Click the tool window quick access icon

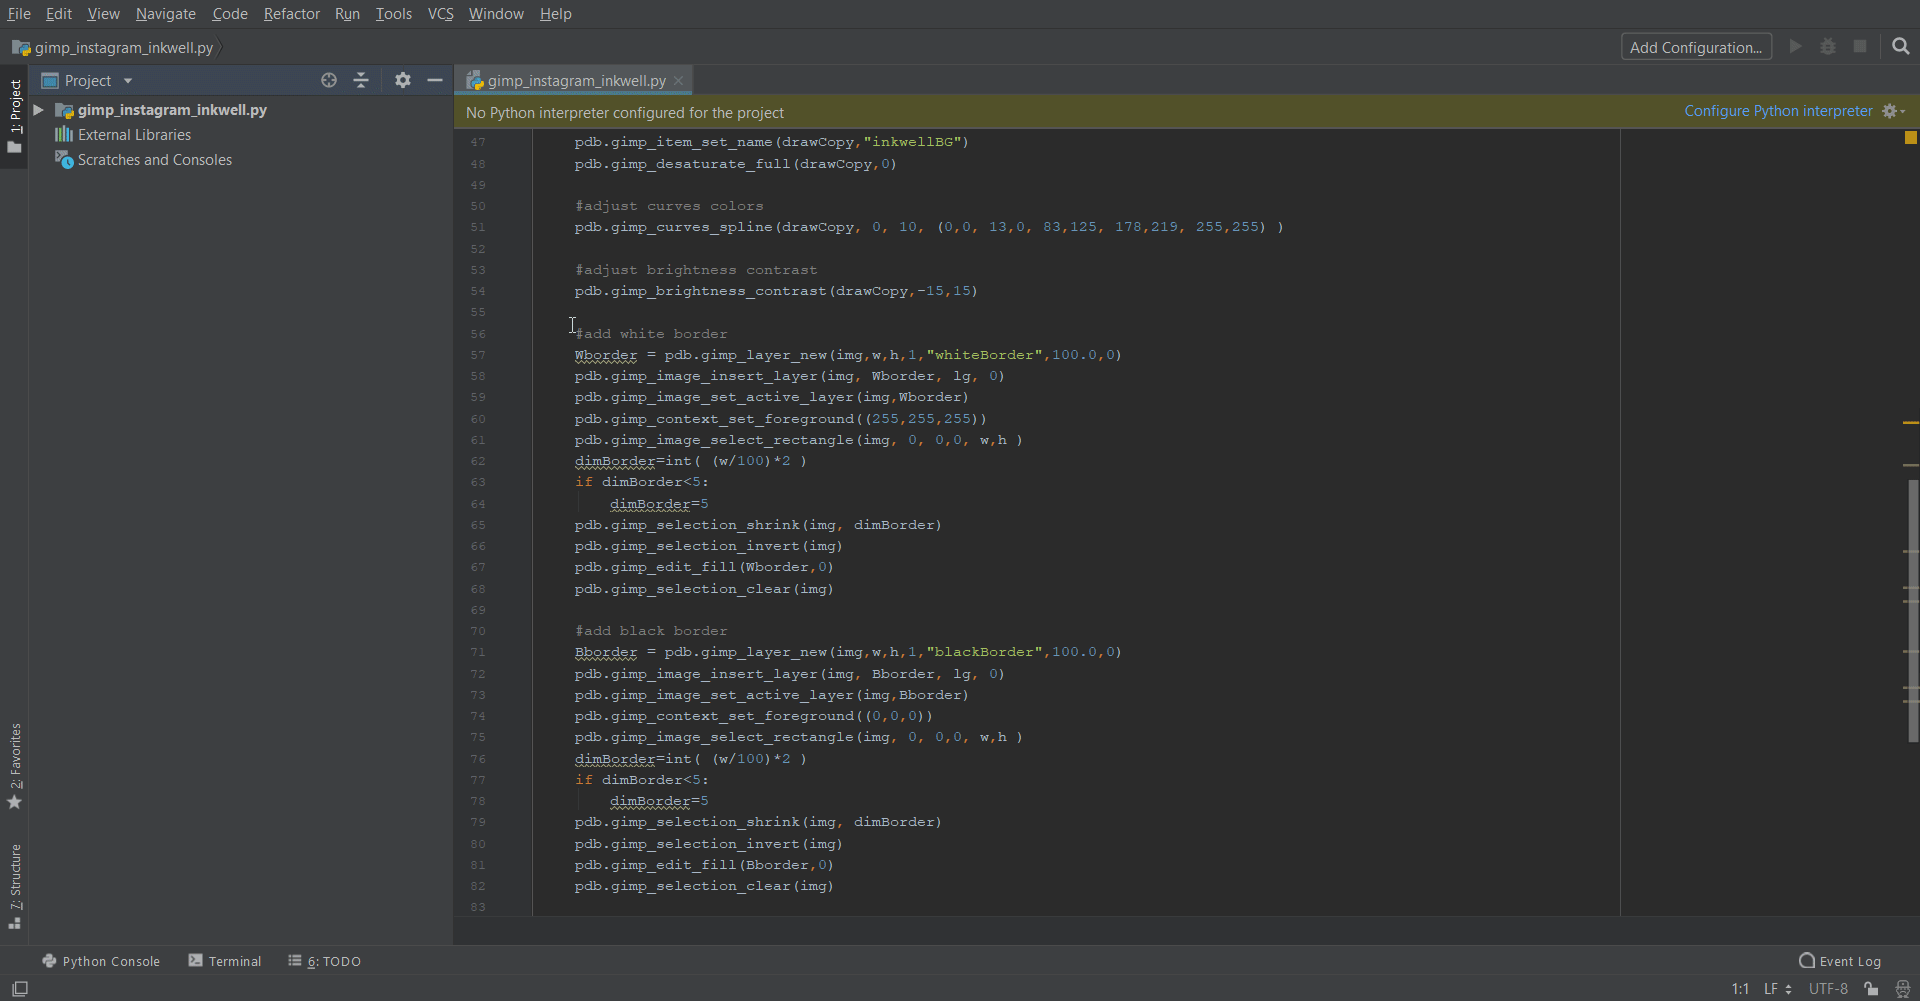pyautogui.click(x=19, y=989)
